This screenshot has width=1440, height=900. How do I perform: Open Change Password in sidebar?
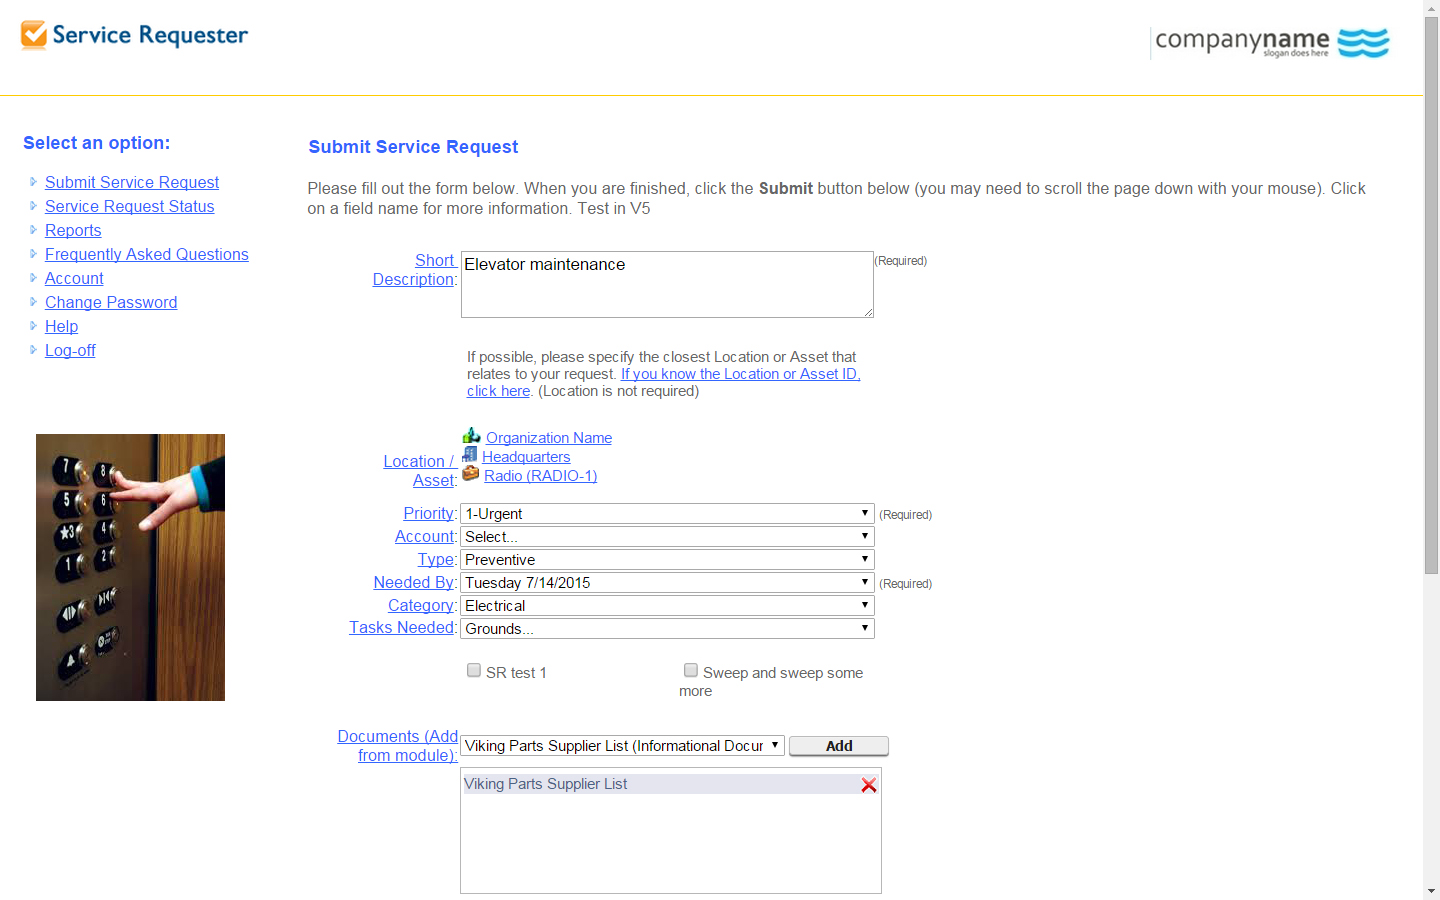[x=111, y=302]
